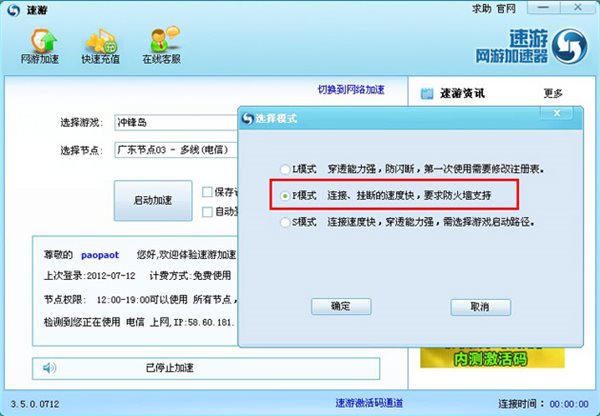Open the 选择节点 dropdown showing 广东节点03

(x=176, y=150)
